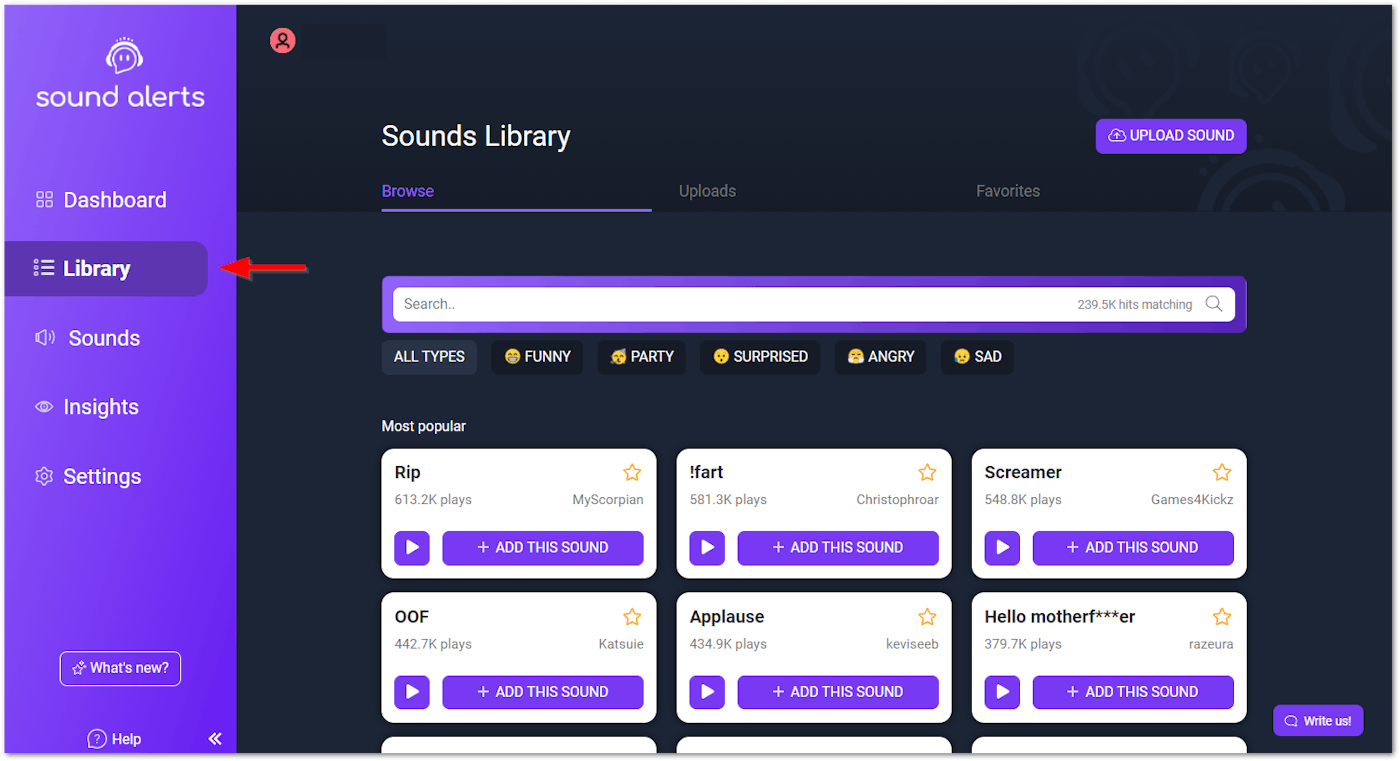Viewport: 1400px width, 761px height.
Task: Add the Screamer sound
Action: (x=1133, y=548)
